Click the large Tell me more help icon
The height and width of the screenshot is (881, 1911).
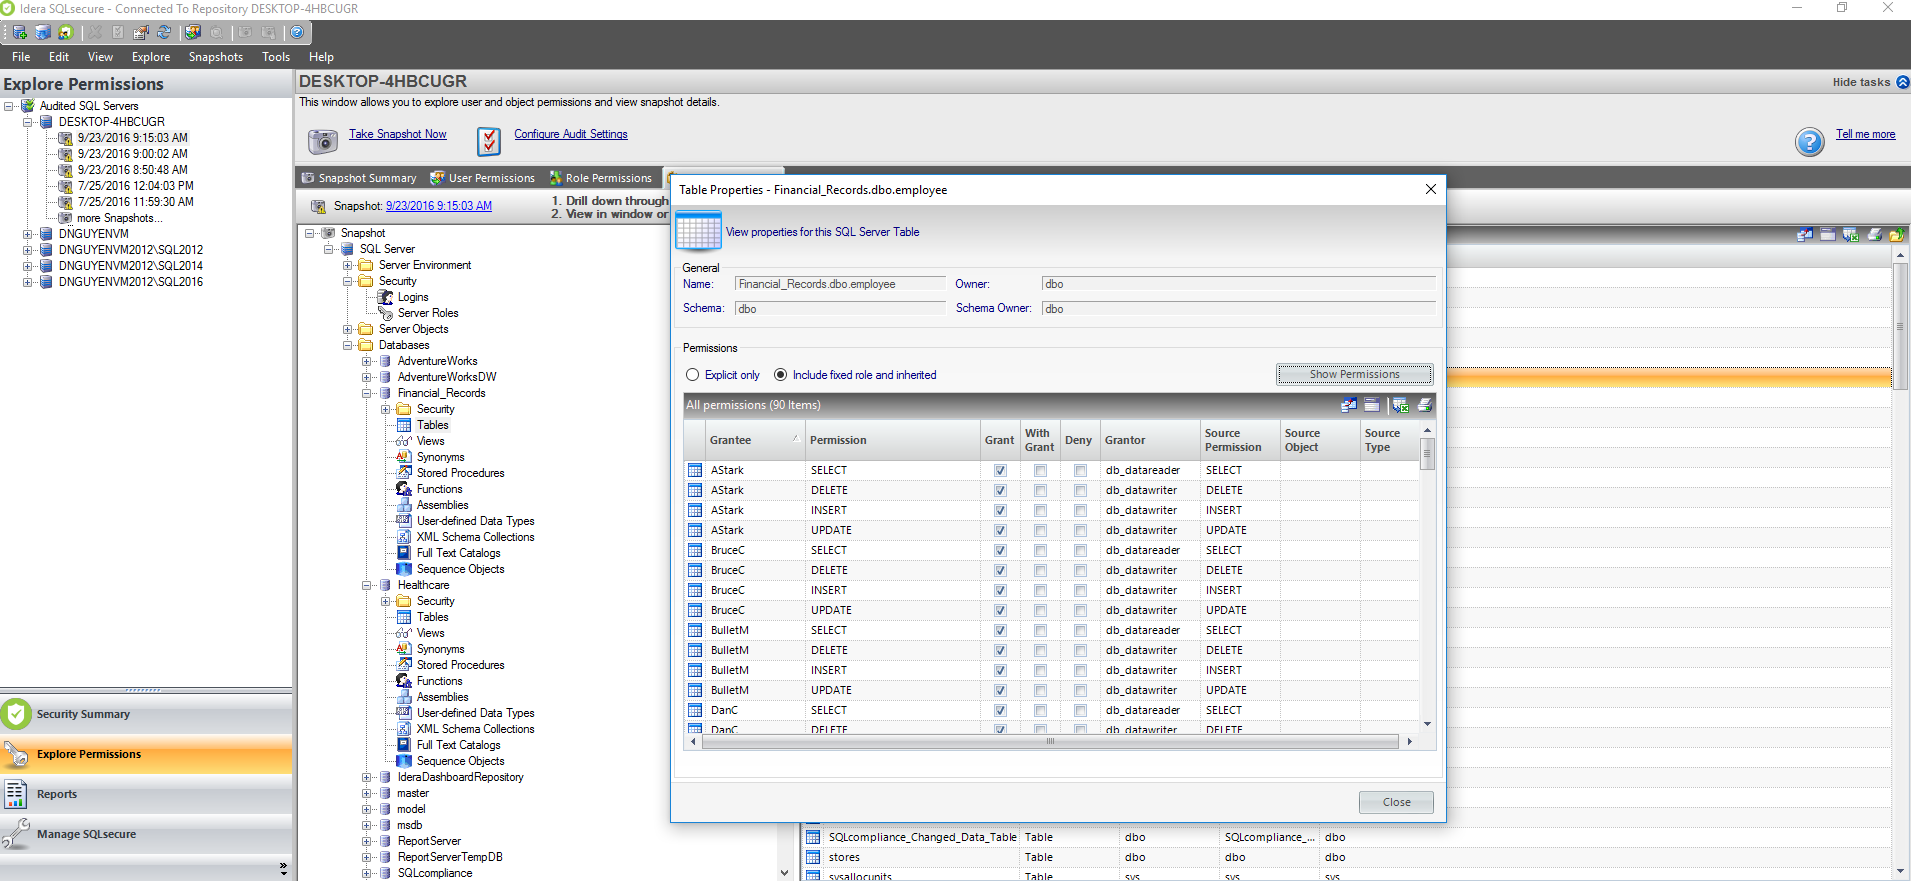(1809, 142)
